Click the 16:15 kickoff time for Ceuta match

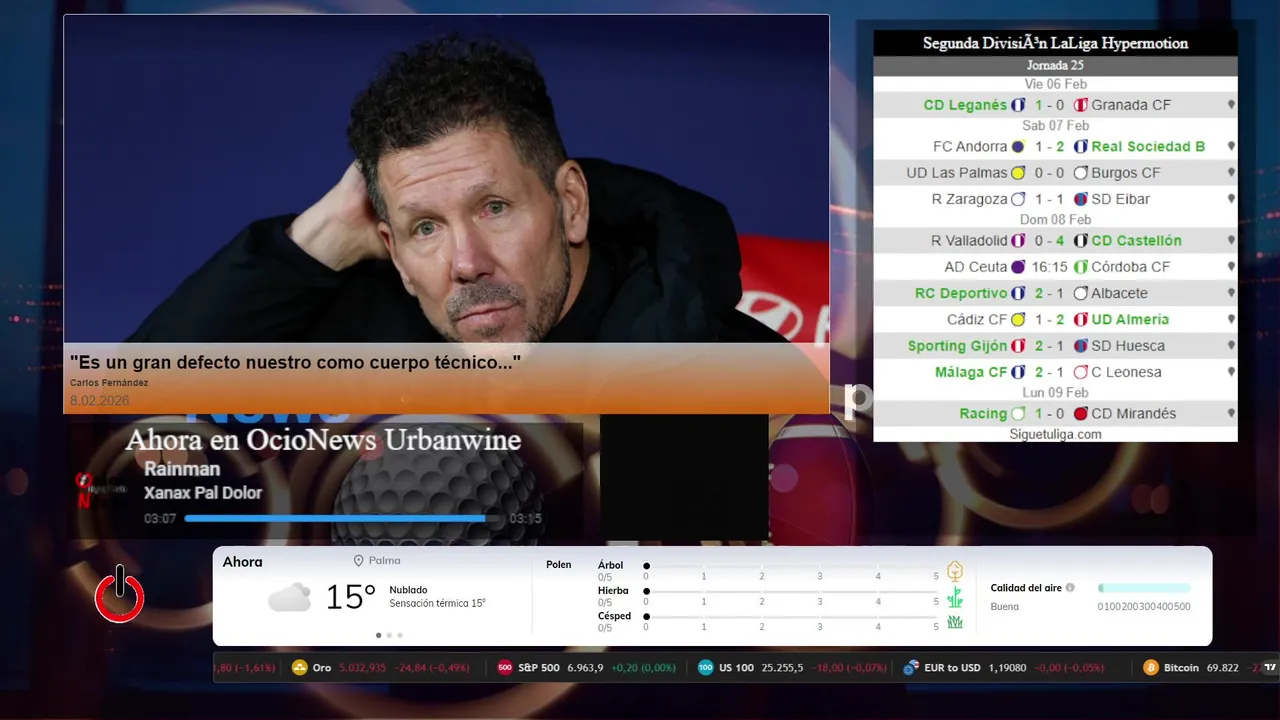coord(1050,267)
